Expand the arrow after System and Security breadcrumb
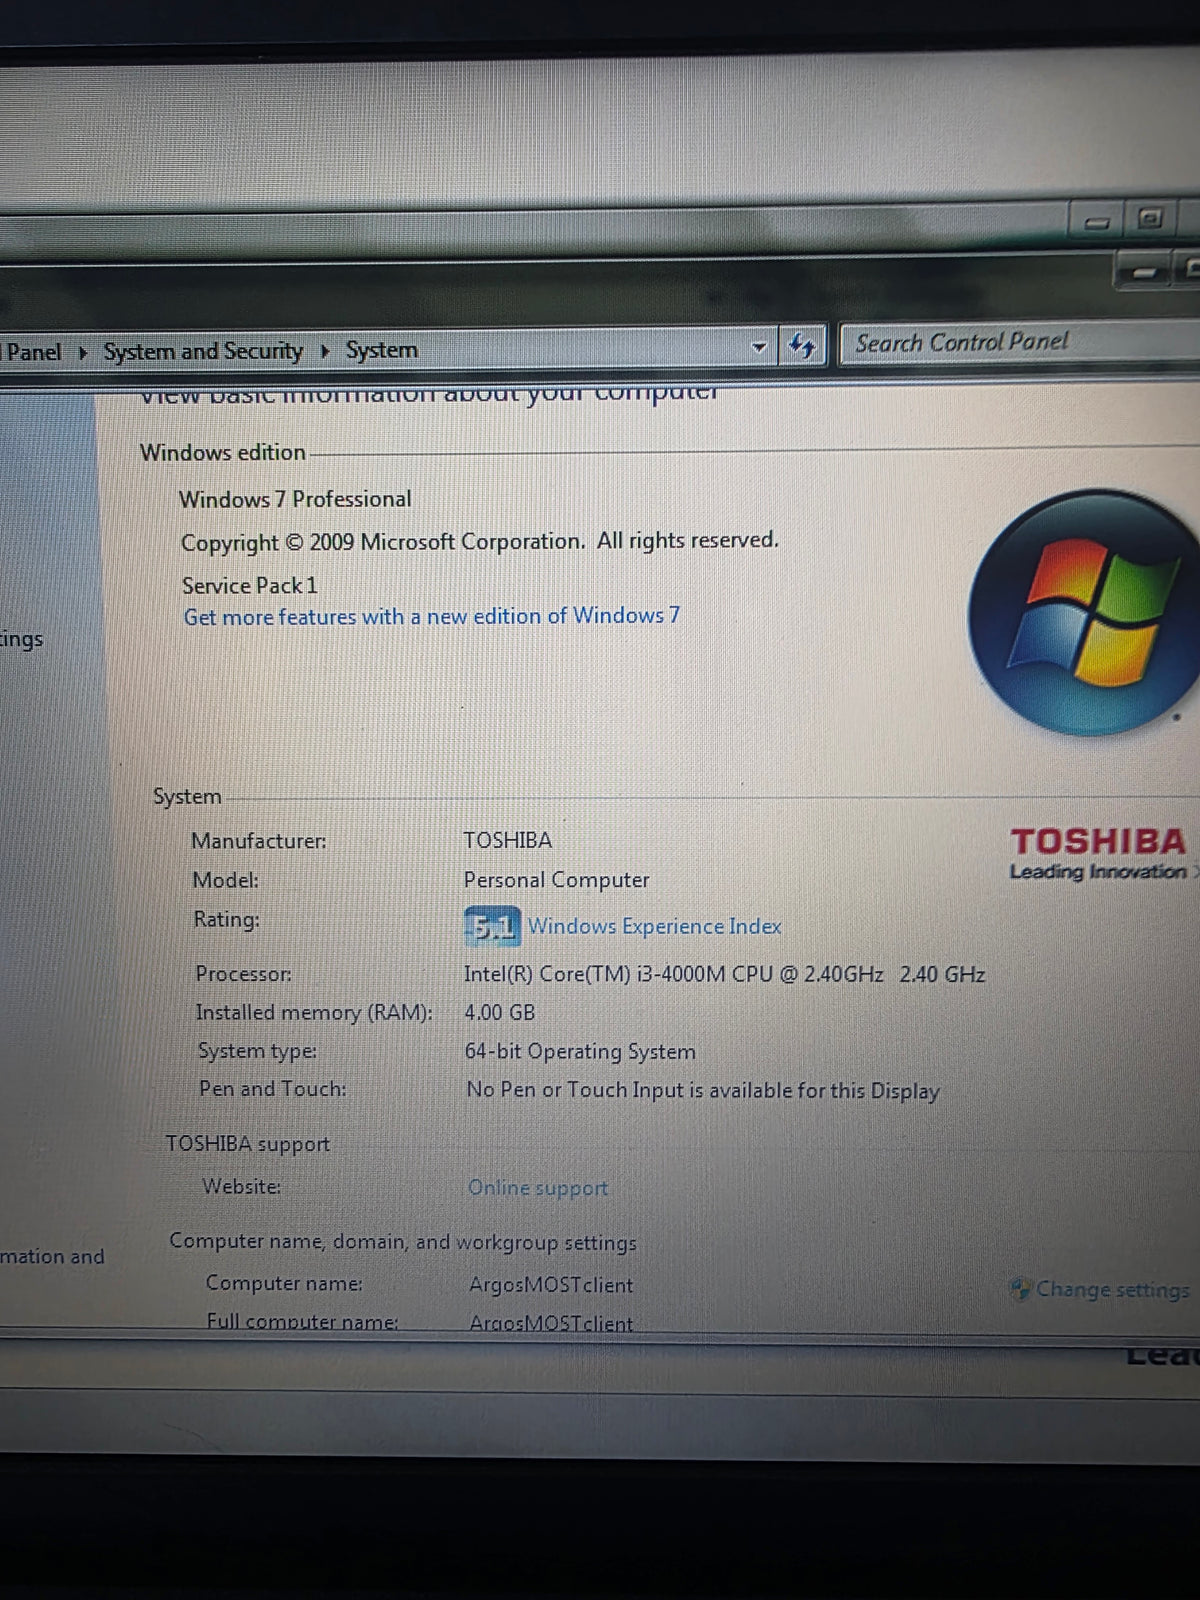1200x1600 pixels. 325,351
